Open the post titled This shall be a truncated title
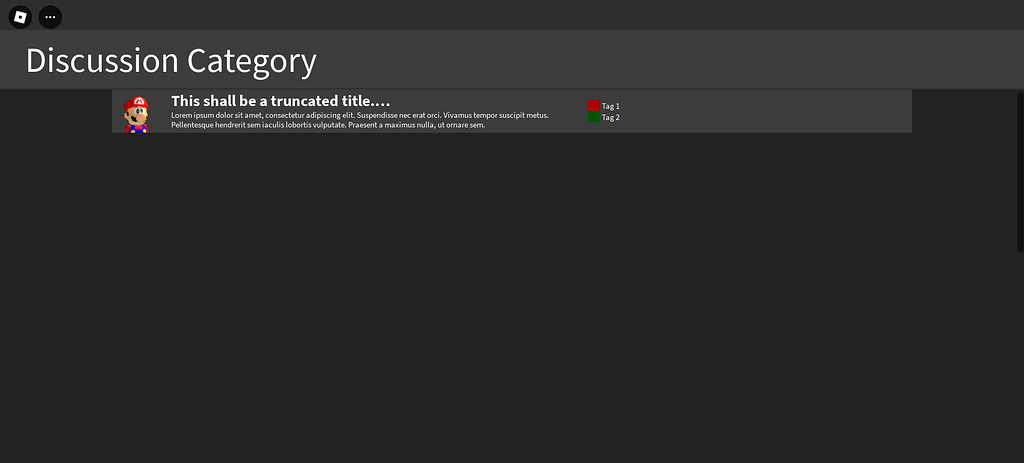Image resolution: width=1024 pixels, height=463 pixels. point(281,101)
